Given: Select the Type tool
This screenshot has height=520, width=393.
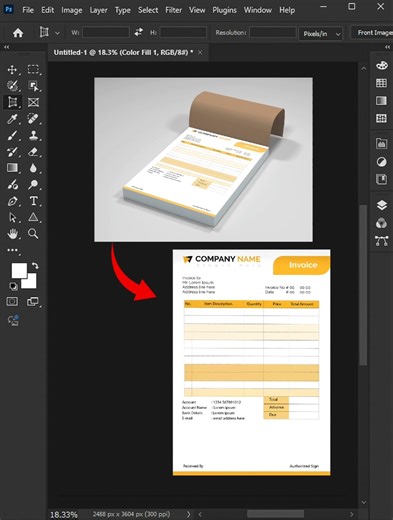Looking at the screenshot, I should tap(33, 201).
